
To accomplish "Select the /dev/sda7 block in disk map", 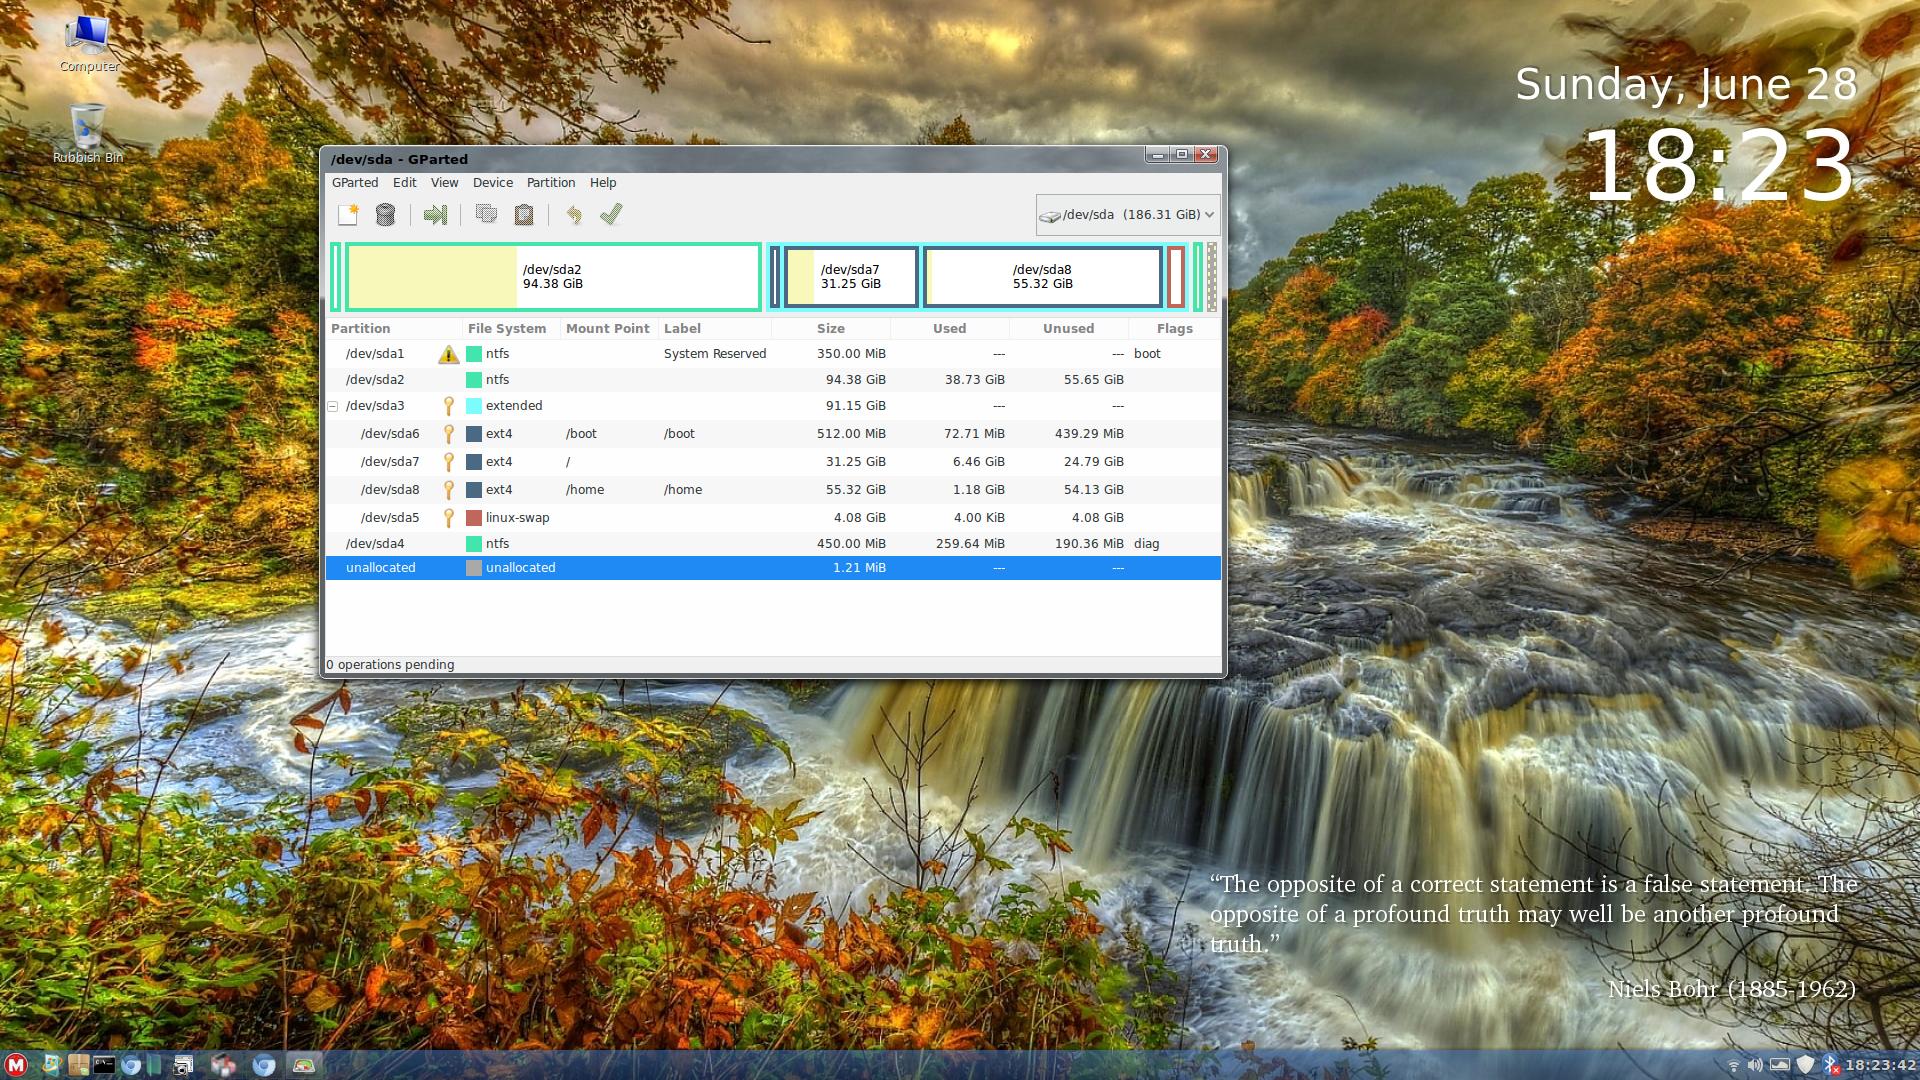I will coord(851,277).
